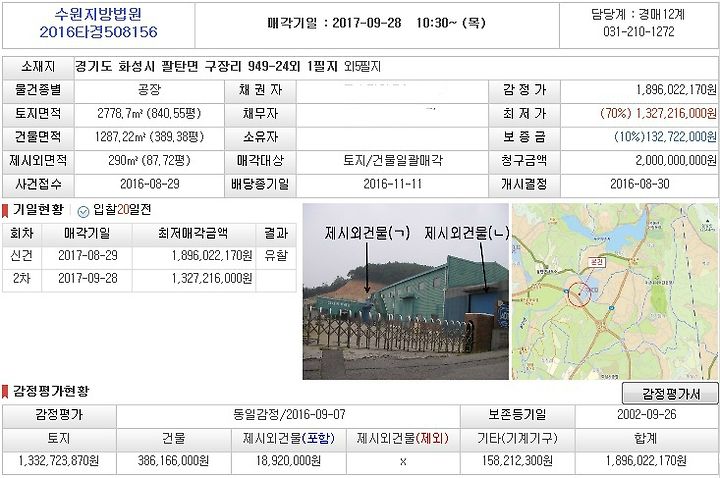Viewport: 720px width, 478px height.
Task: Click the 신건 row date 2017-08-29
Action: [x=88, y=255]
